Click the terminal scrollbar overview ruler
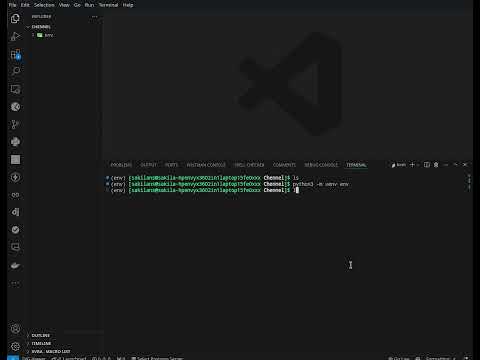480x360 pixels. pyautogui.click(x=469, y=183)
